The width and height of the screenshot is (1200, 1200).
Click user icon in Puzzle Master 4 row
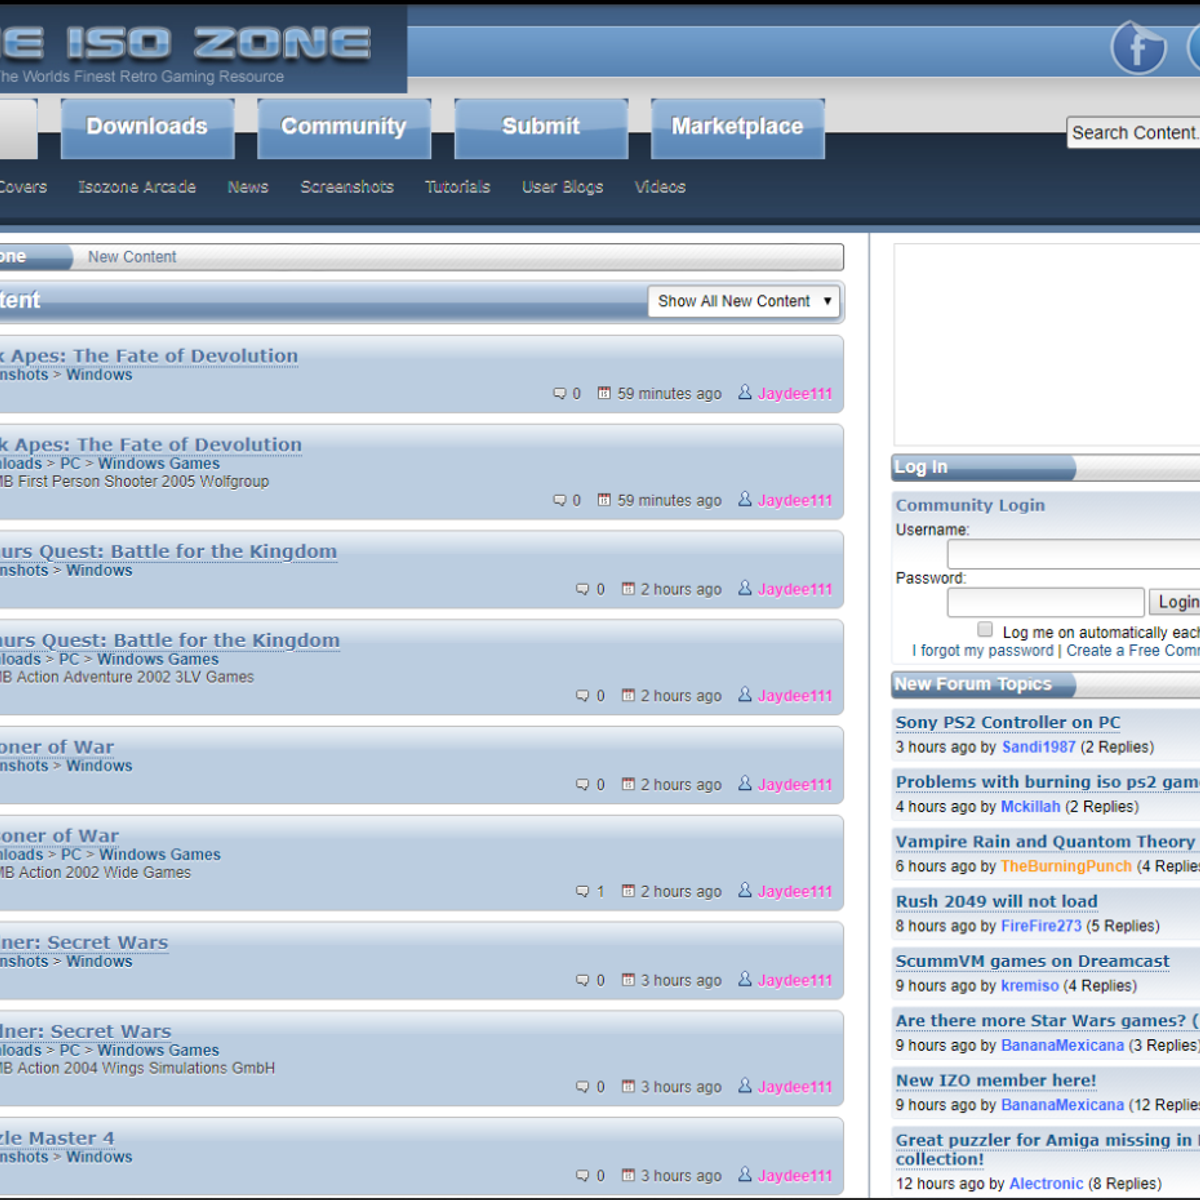click(745, 1175)
